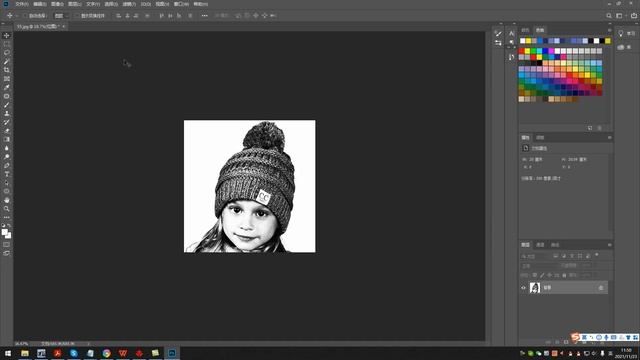Open the Properties panel flyout menu
Viewport: 640px width, 360px height.
pos(609,138)
